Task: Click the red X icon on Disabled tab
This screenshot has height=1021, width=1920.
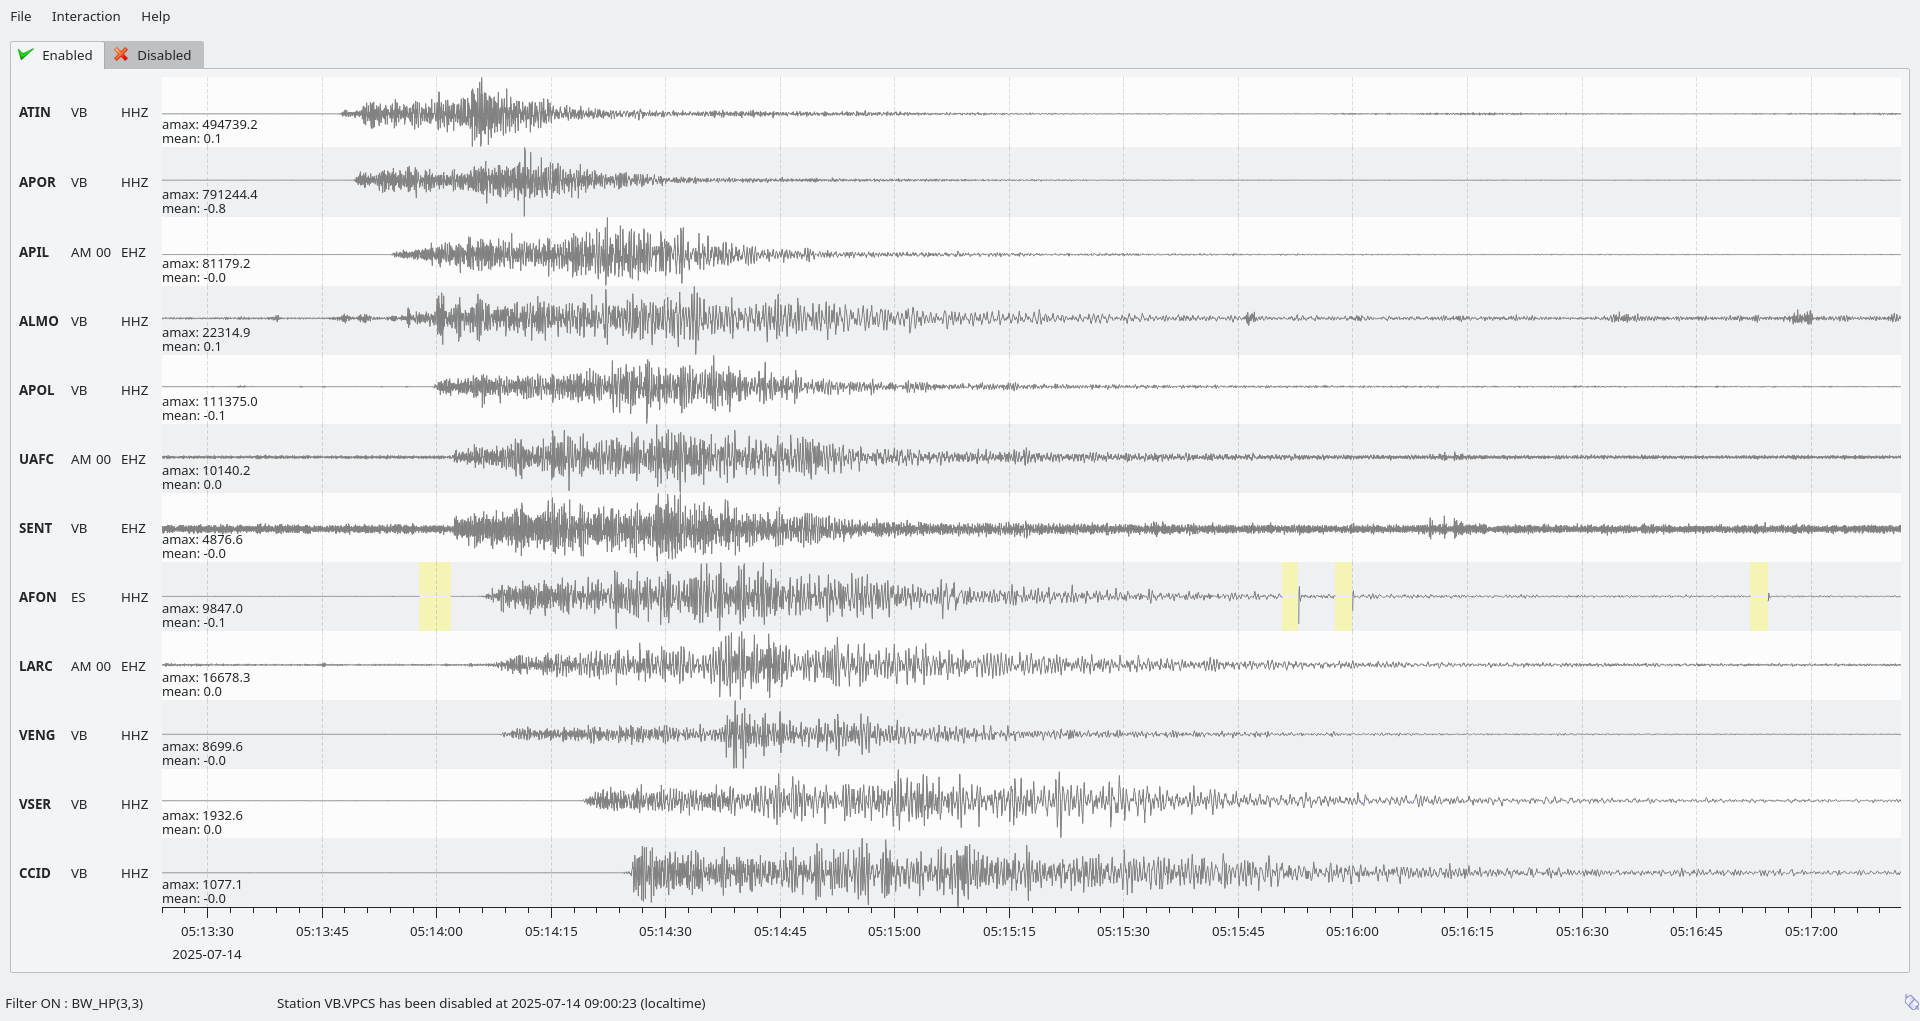Action: 121,55
